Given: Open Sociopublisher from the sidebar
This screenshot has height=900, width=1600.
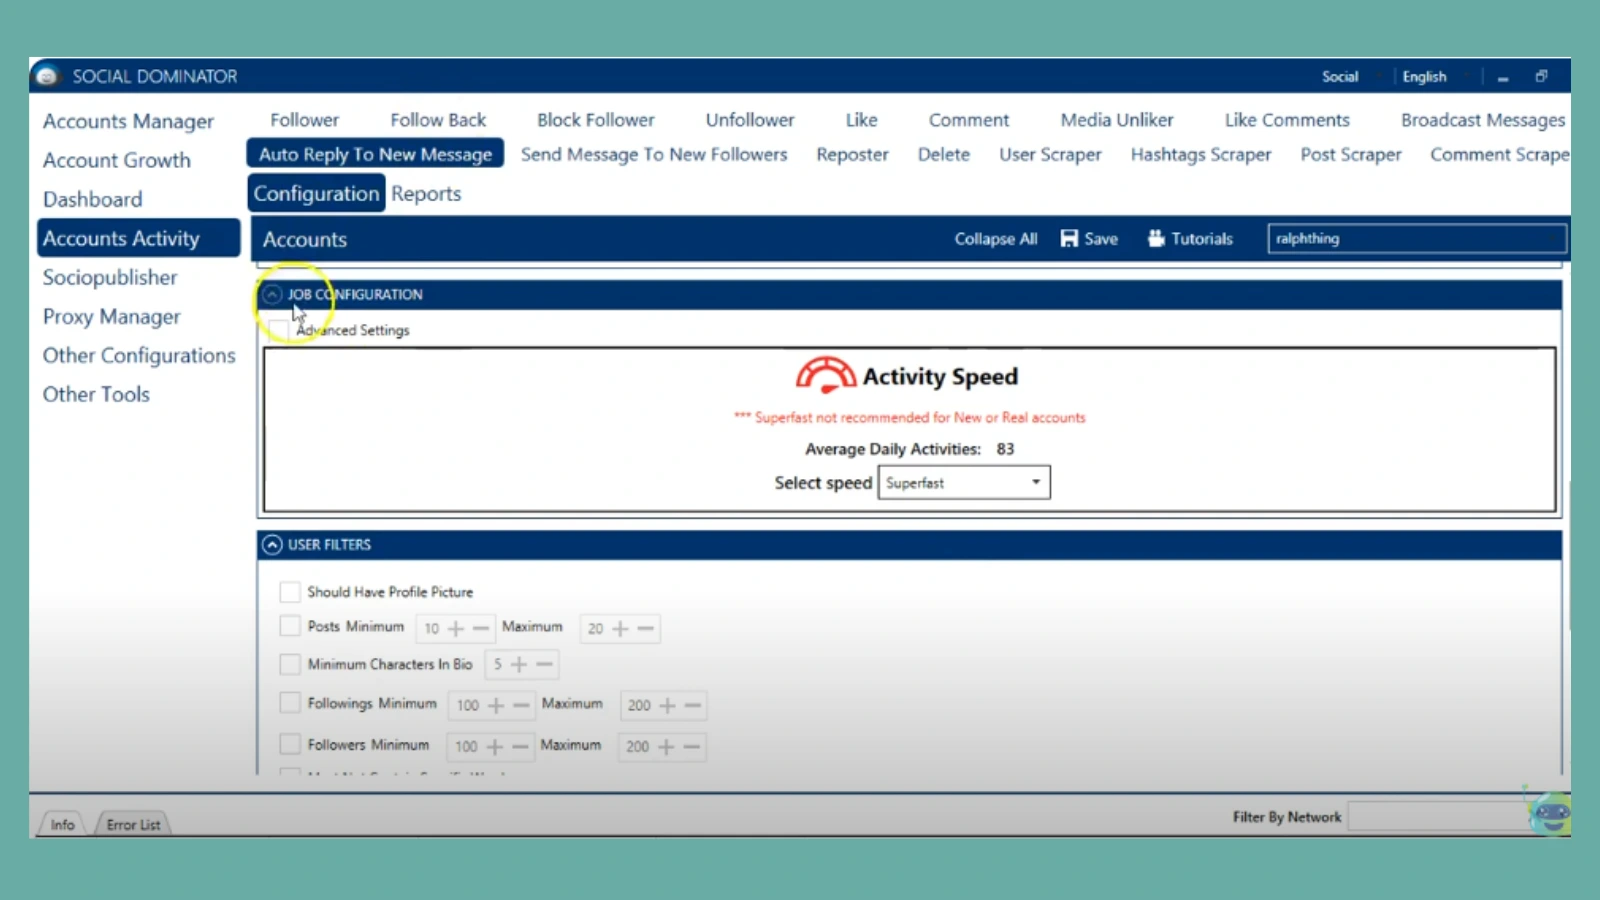Looking at the screenshot, I should [x=109, y=277].
